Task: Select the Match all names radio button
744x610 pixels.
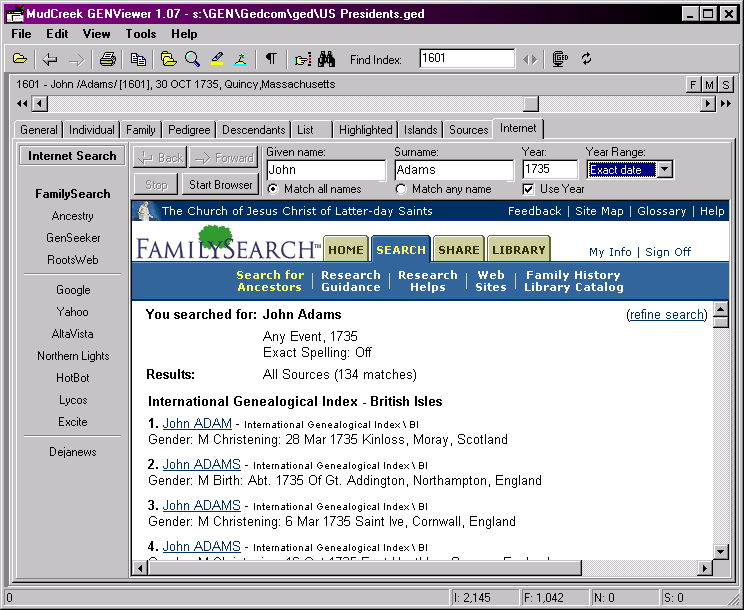Action: [x=273, y=189]
